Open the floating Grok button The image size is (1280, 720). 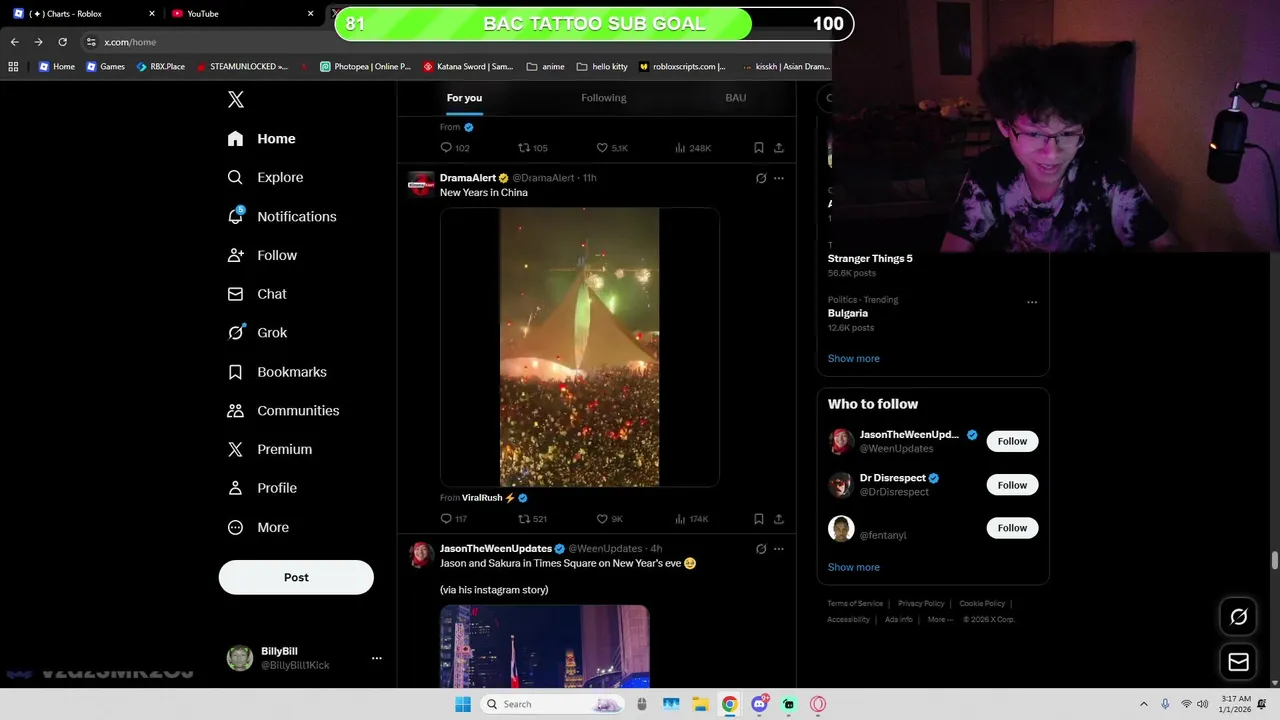(x=1238, y=617)
